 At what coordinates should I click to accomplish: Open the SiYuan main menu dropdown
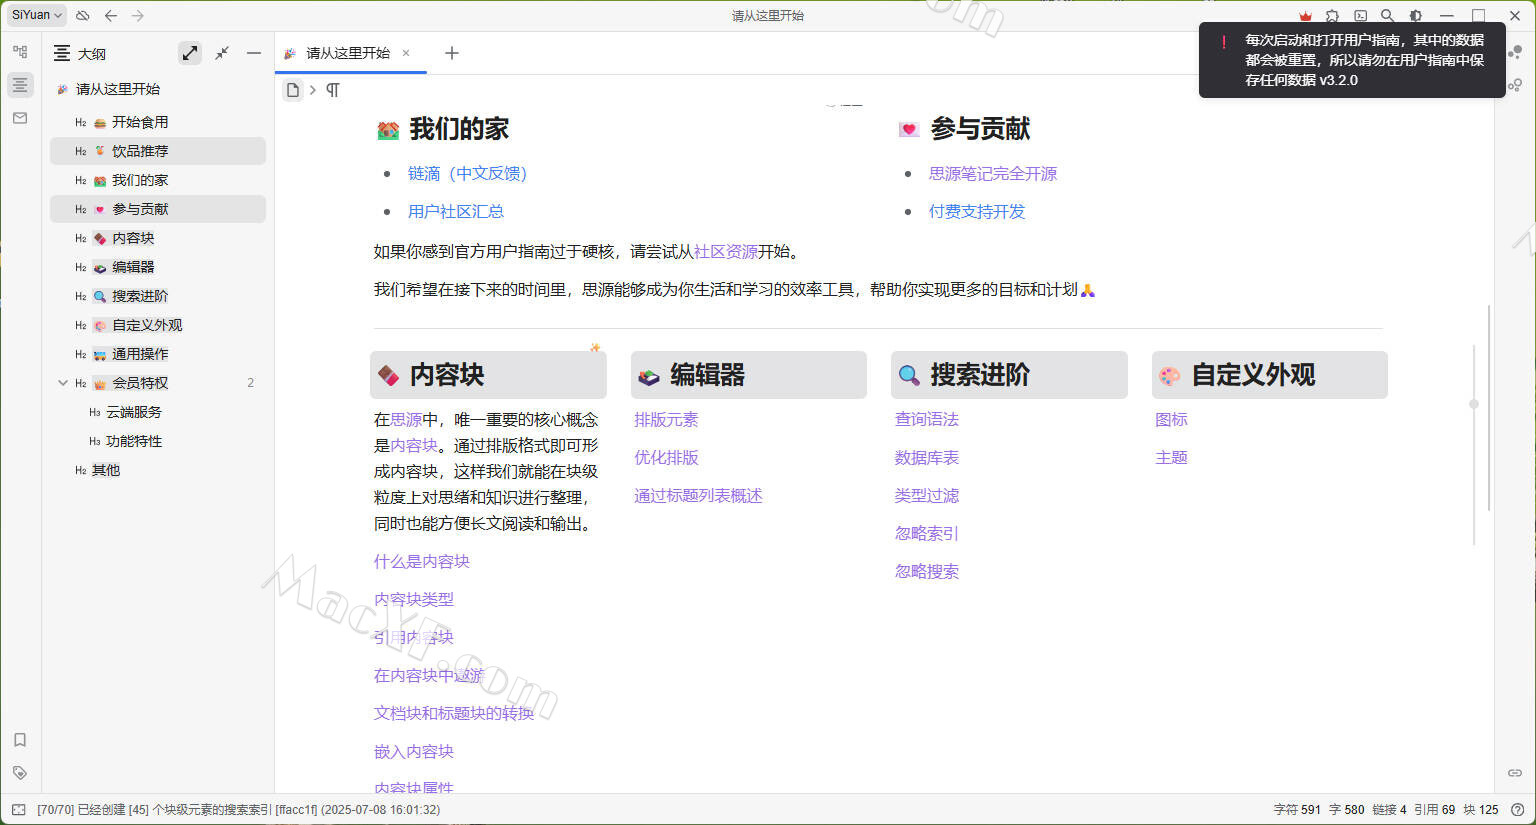click(37, 15)
